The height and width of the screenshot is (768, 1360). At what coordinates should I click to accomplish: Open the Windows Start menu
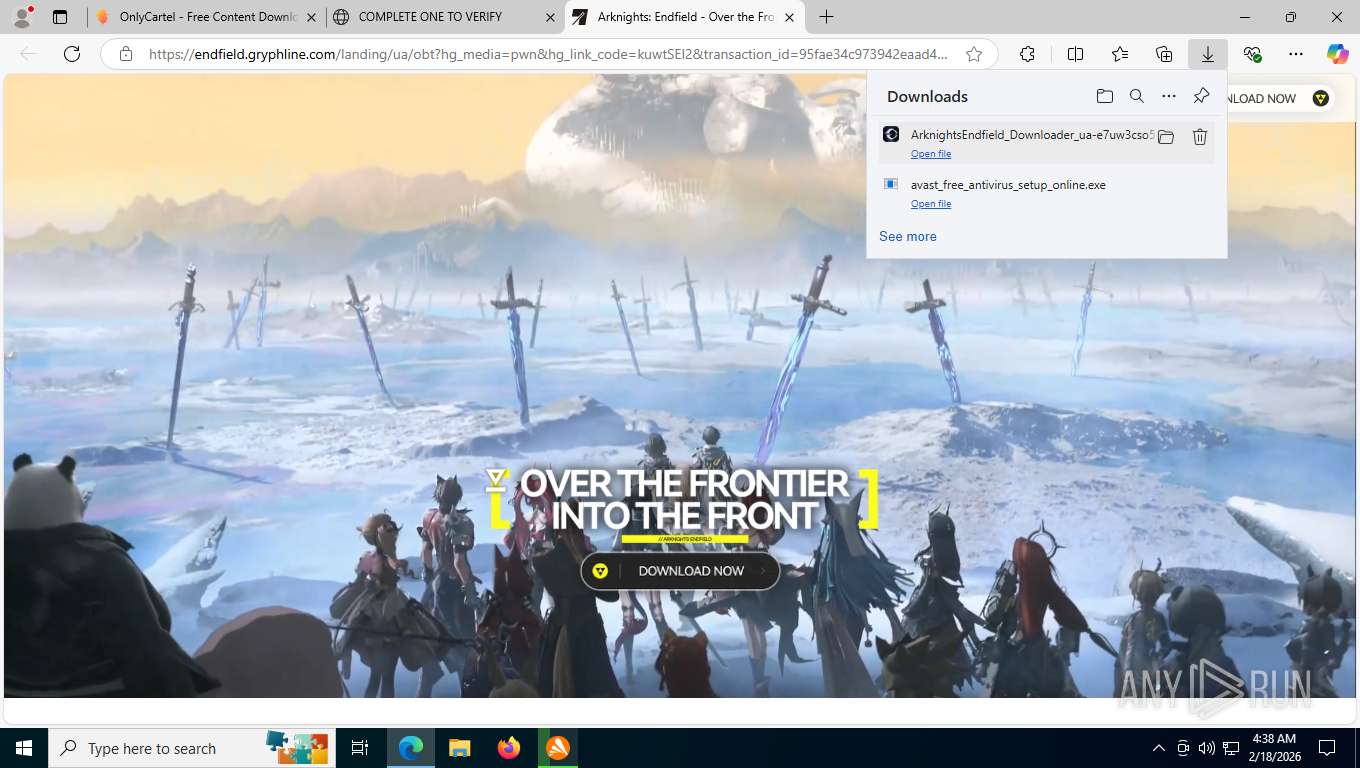point(24,748)
